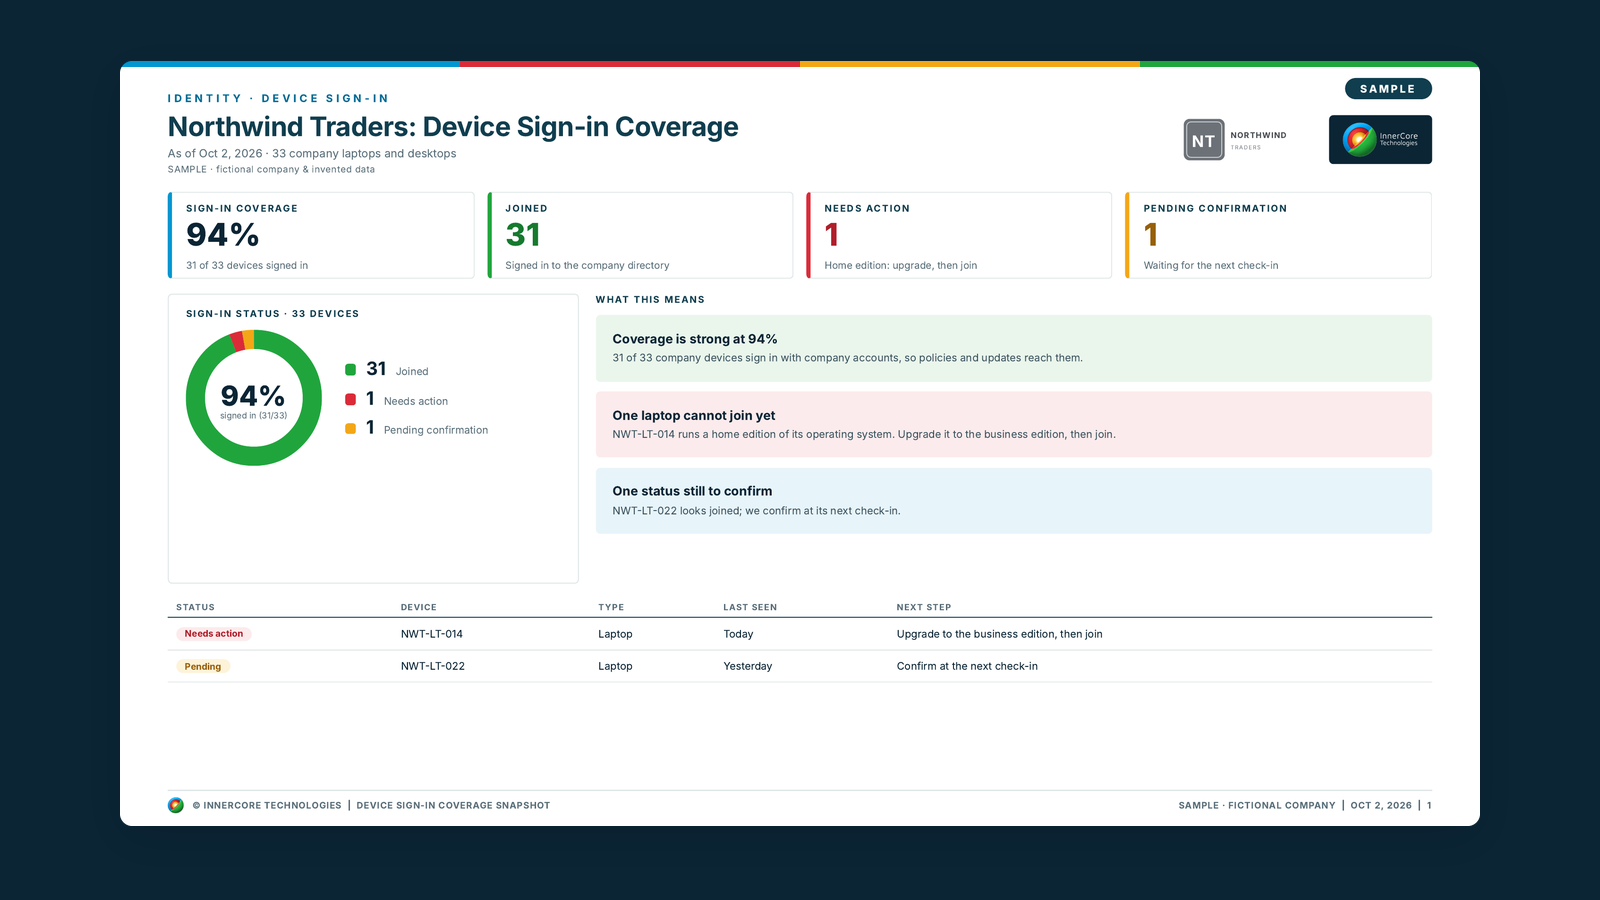Screen dimensions: 1600x900
Task: Select the green Joined legend swatch
Action: click(351, 370)
